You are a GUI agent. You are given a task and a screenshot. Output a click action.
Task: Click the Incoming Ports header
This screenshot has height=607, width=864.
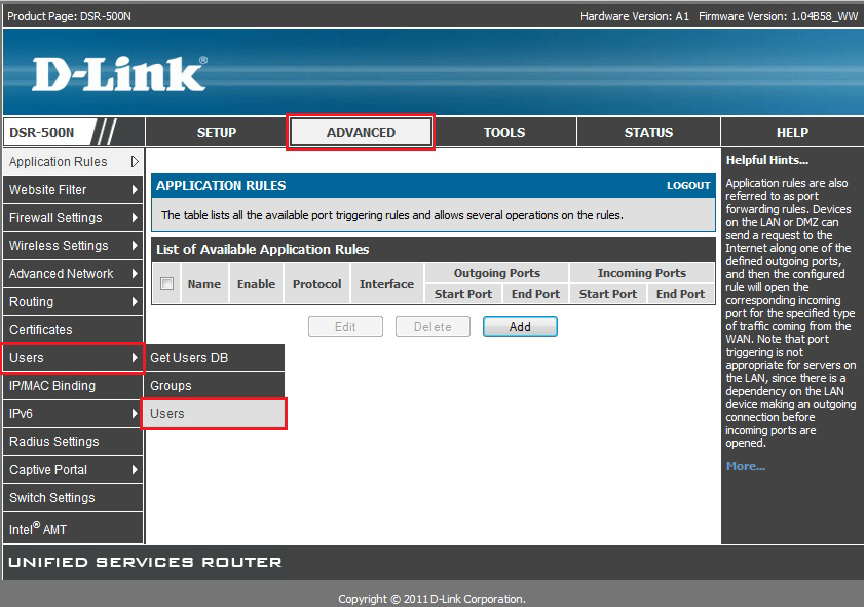[x=642, y=273]
